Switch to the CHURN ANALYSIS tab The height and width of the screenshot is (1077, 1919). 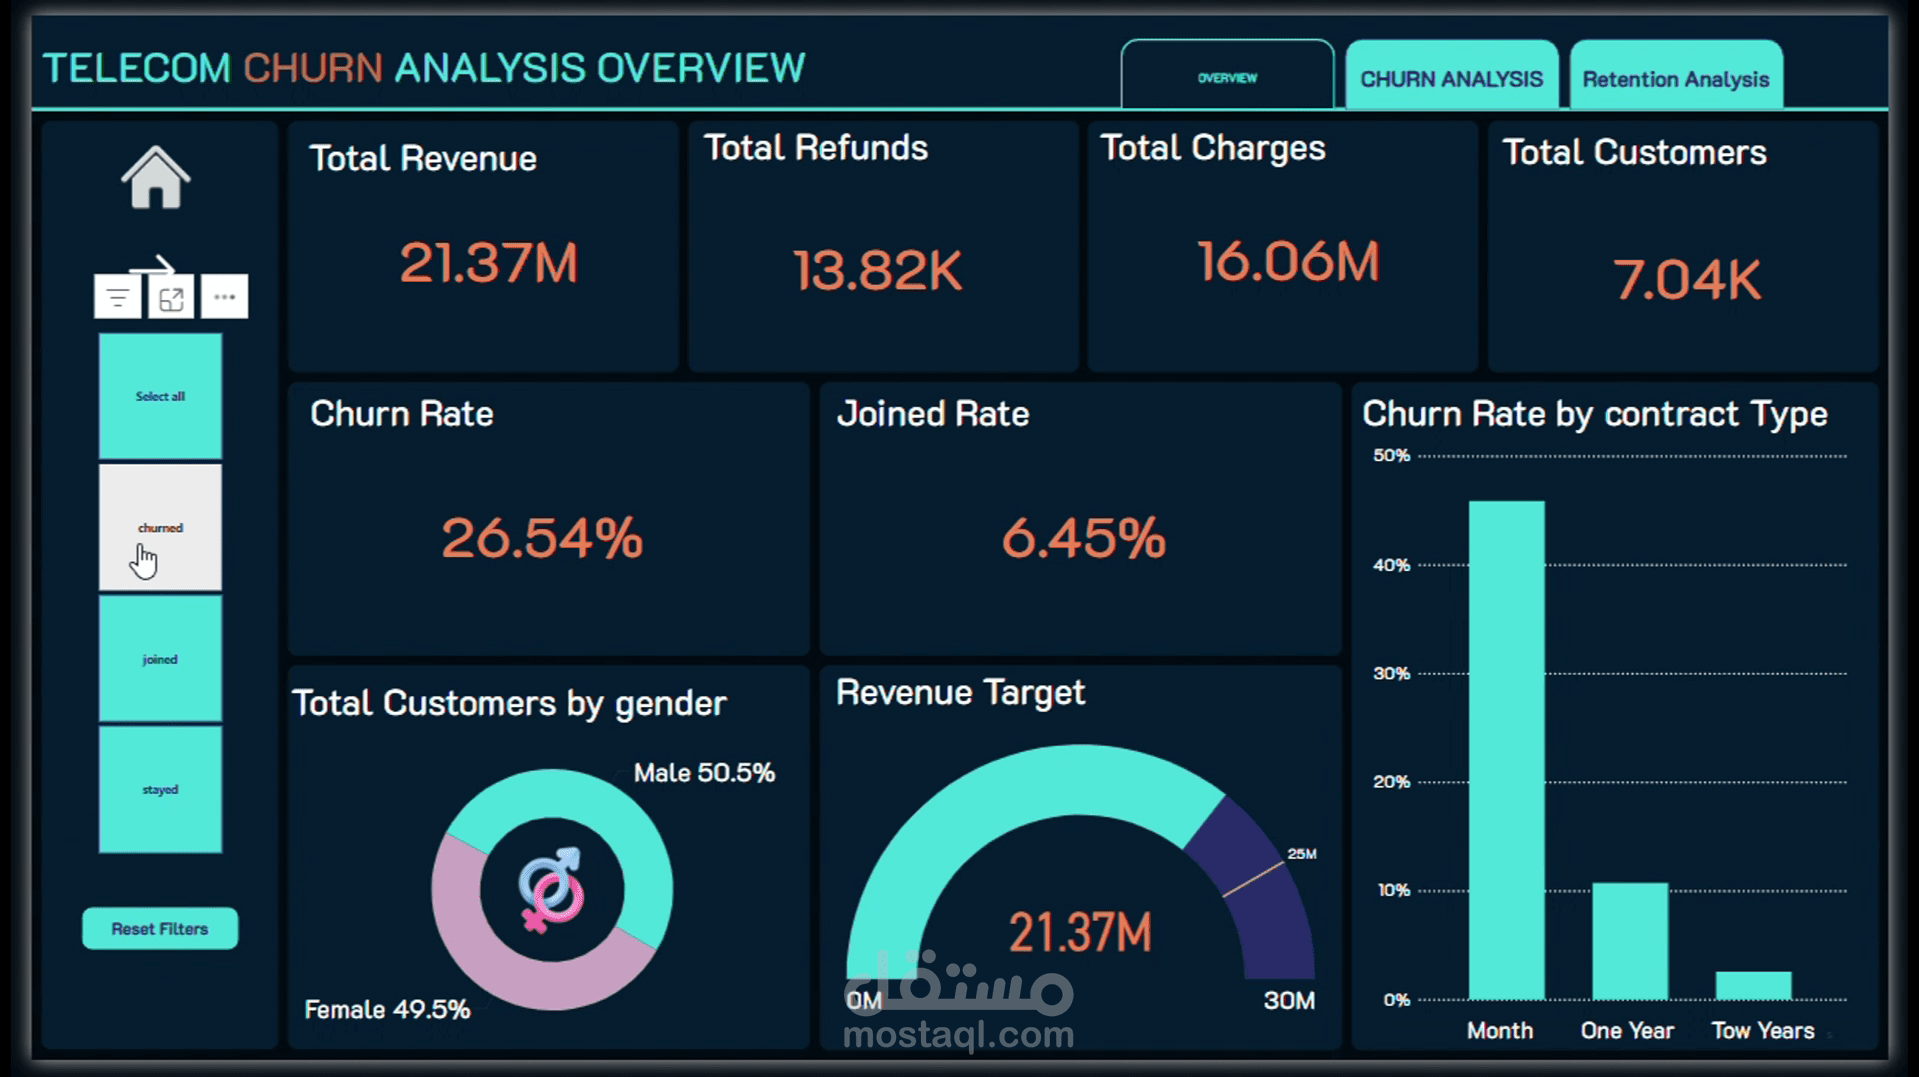[1451, 75]
